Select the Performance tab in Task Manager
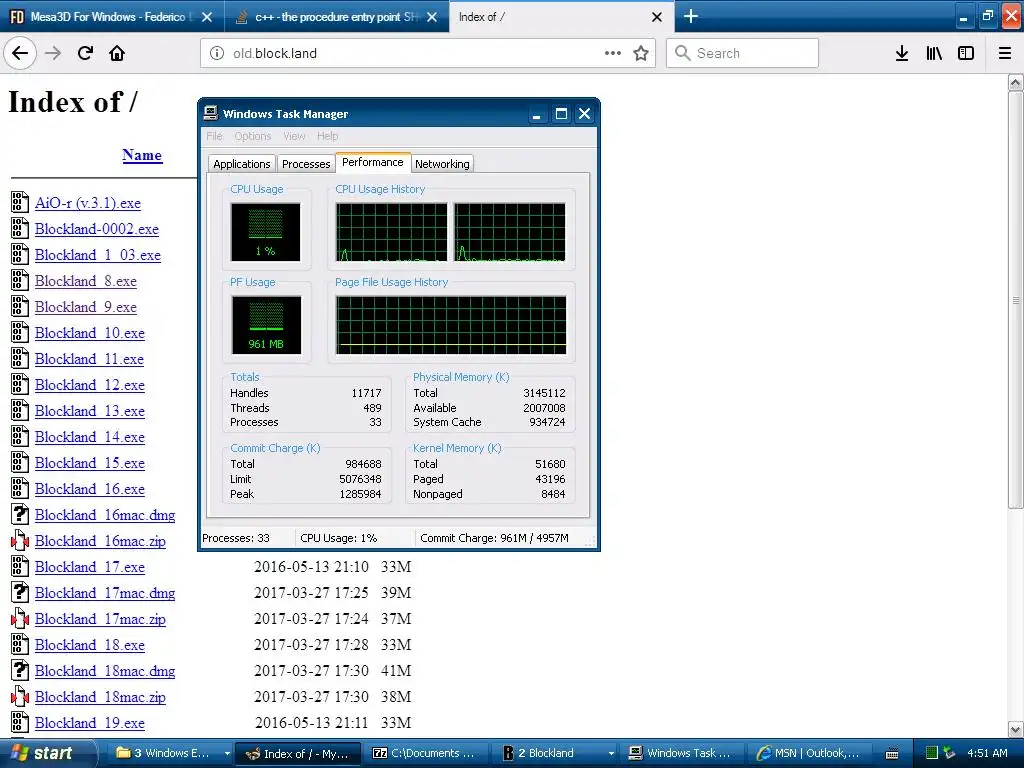1024x768 pixels. click(373, 162)
